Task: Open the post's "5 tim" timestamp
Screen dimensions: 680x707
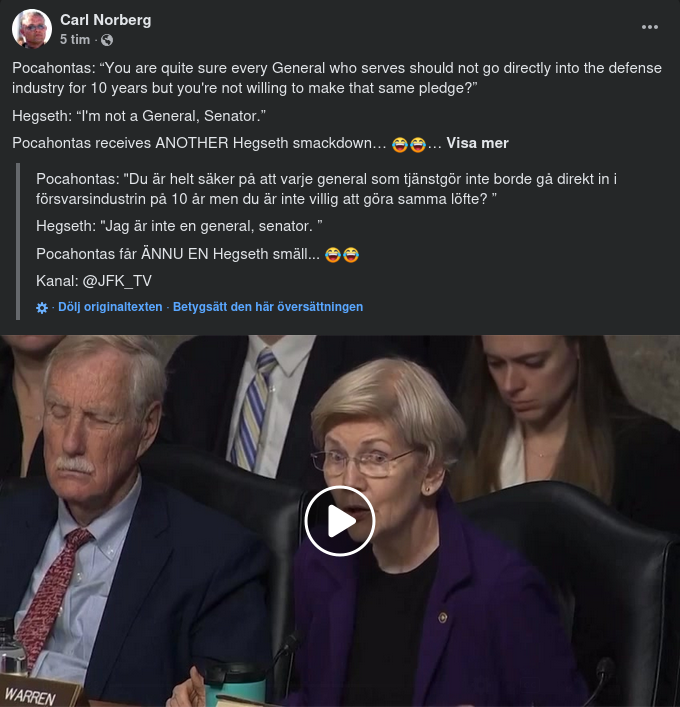Action: click(x=75, y=39)
